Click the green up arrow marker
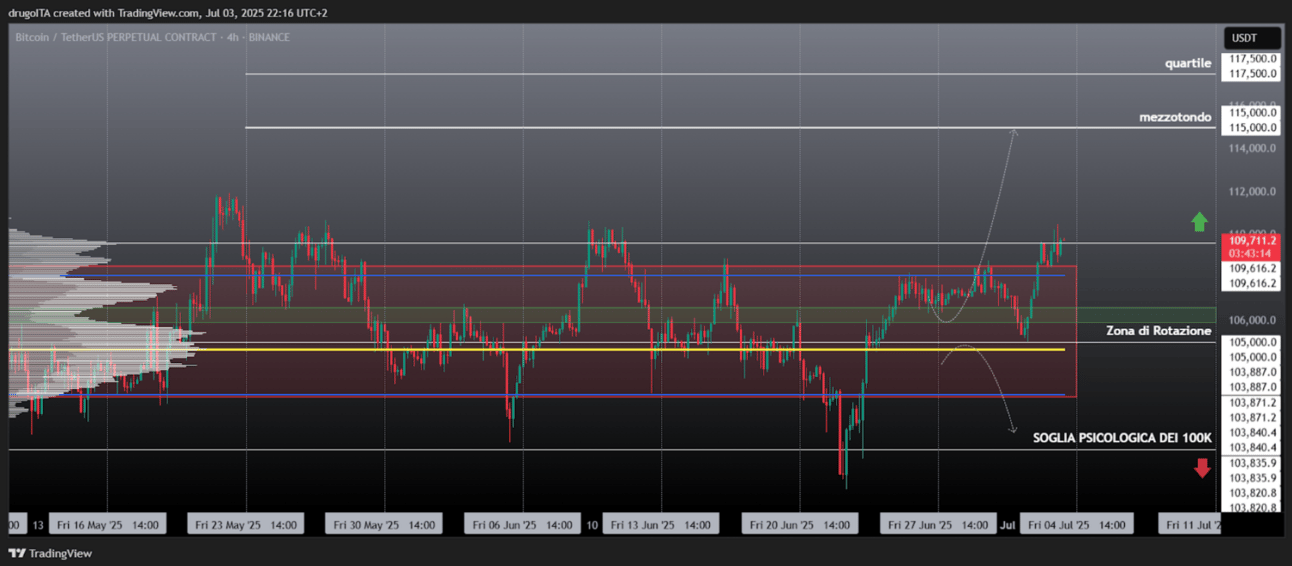 pos(1200,222)
